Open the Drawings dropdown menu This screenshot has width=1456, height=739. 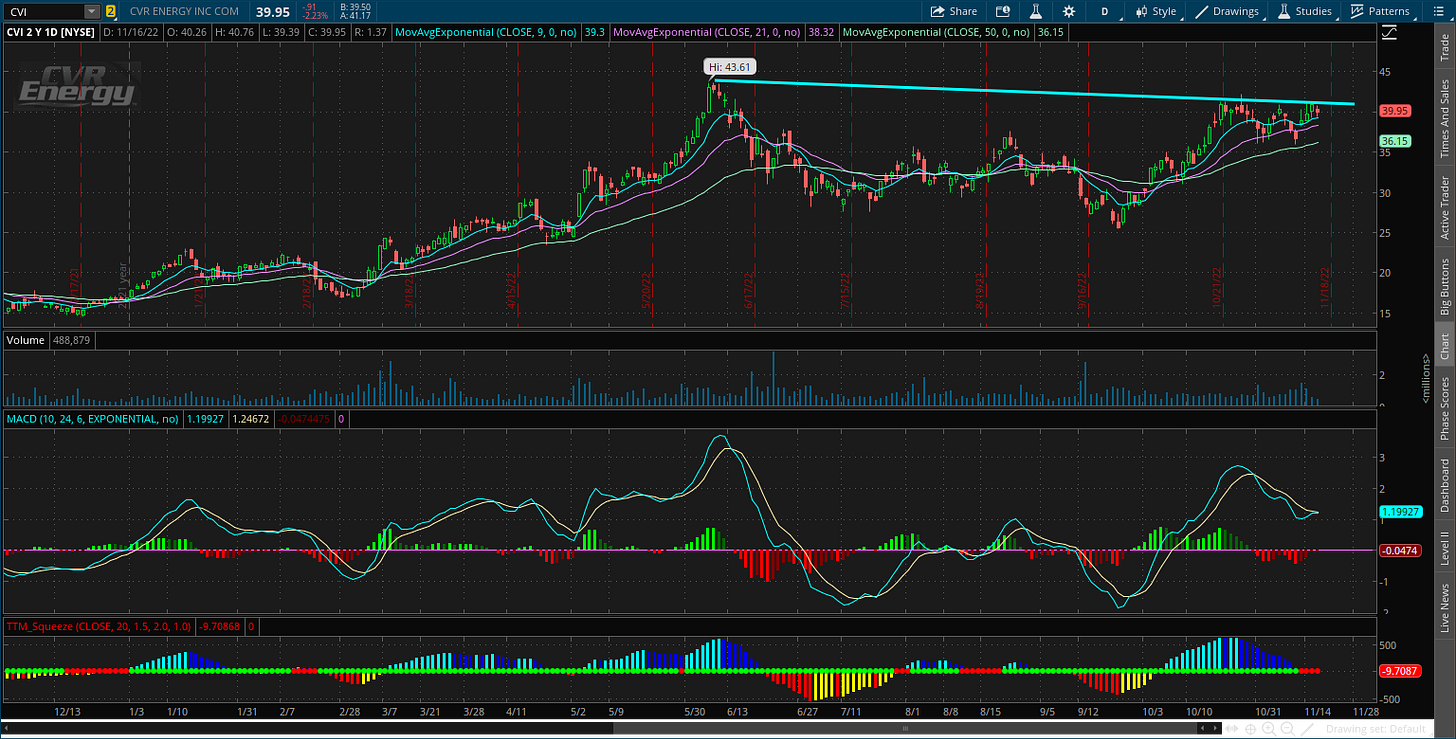click(1228, 11)
